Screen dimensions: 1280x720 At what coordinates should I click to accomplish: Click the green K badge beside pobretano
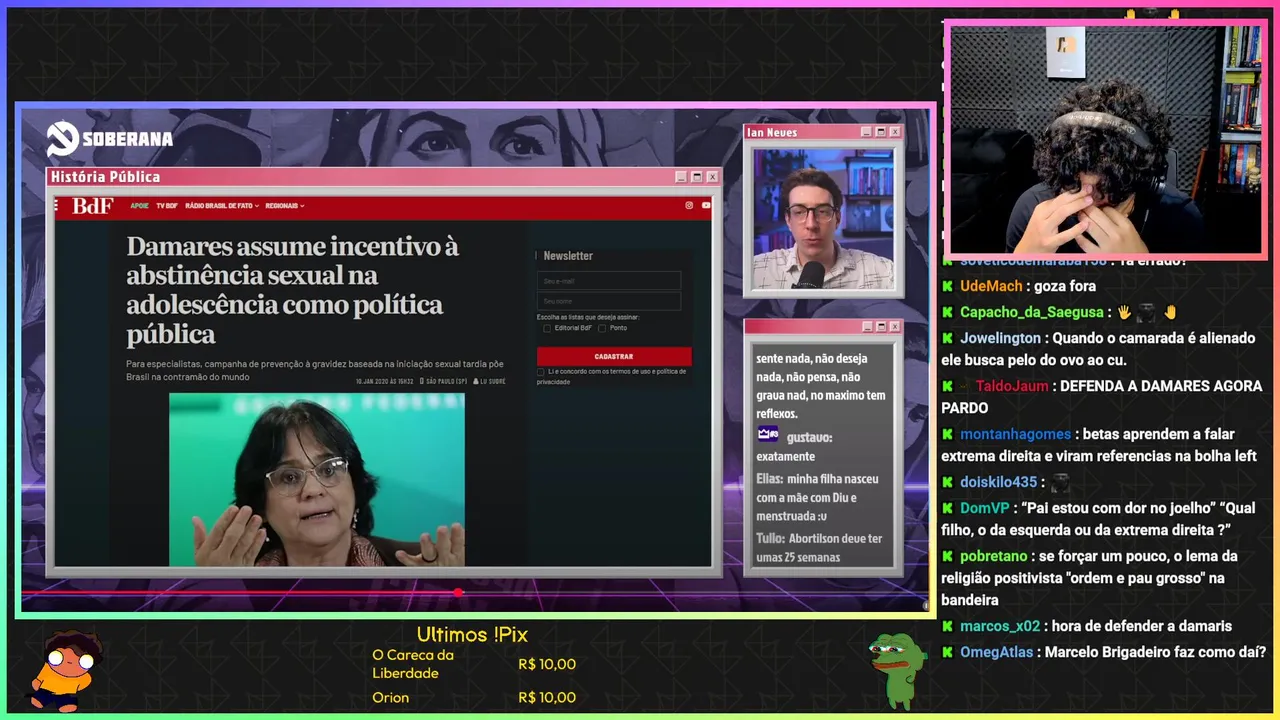tap(947, 556)
